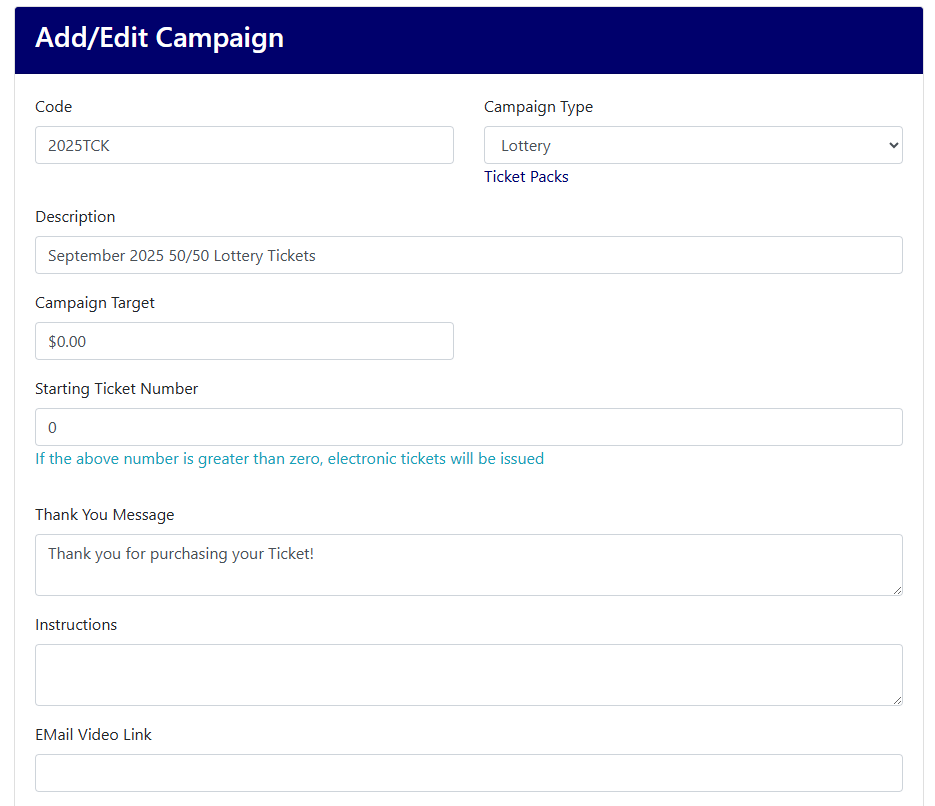Open the Campaign Type dropdown showing Lottery
Image resolution: width=935 pixels, height=806 pixels.
[x=693, y=145]
